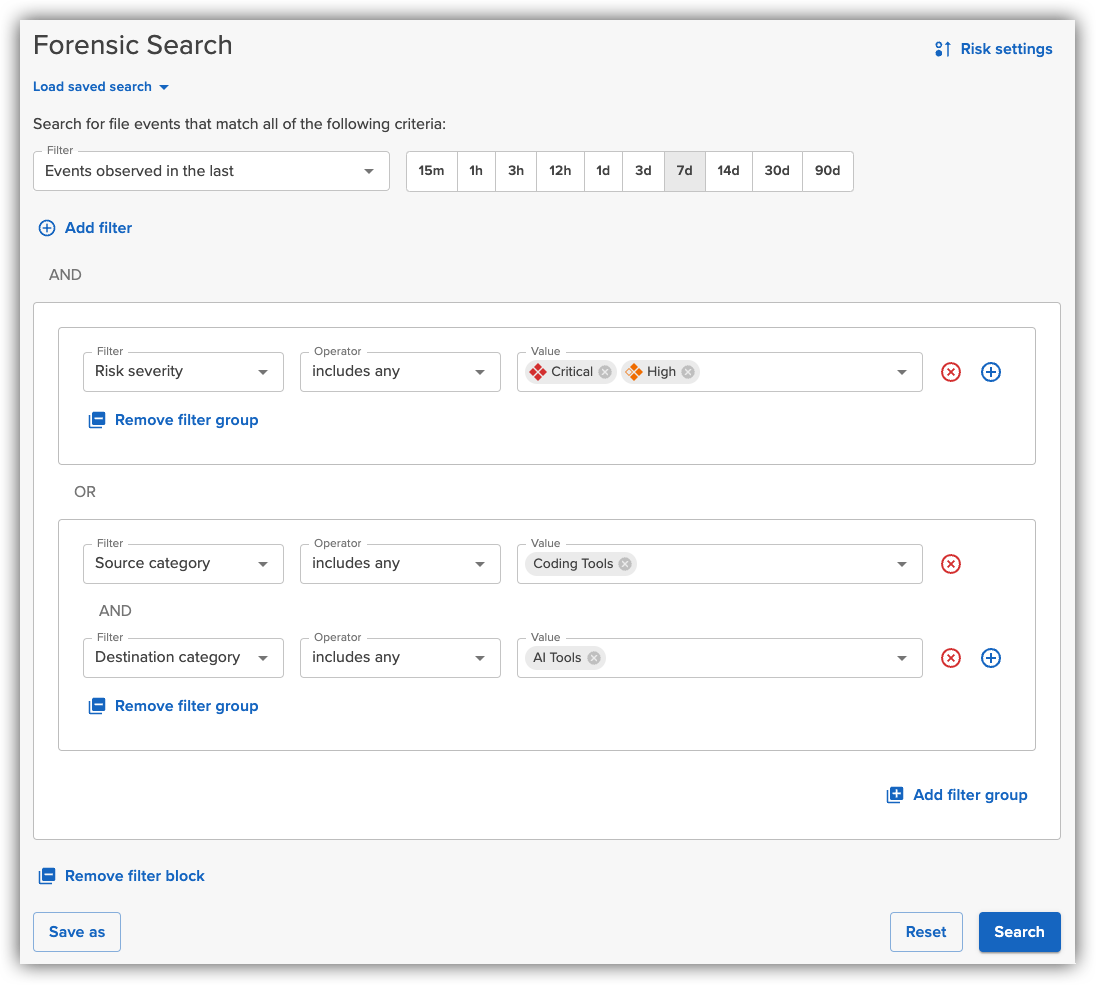Select the 1d time range
The image size is (1096, 986).
pos(603,171)
